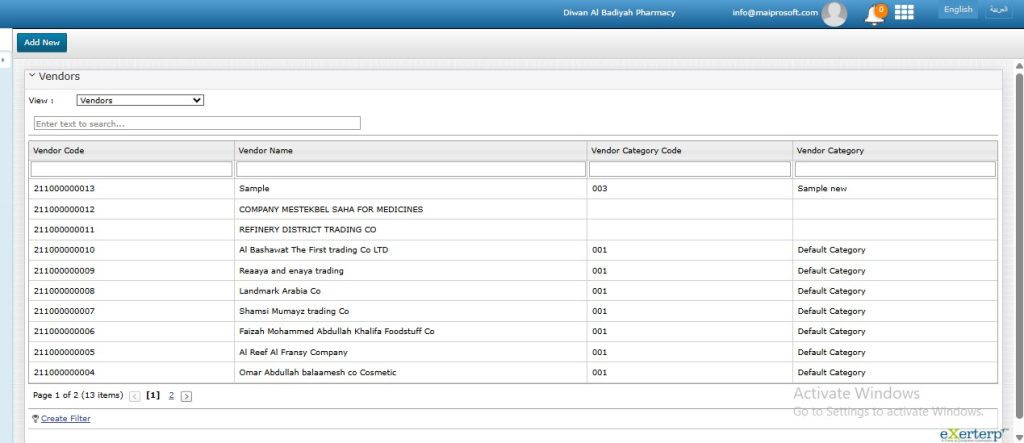Open the apps grid menu icon
Image resolution: width=1024 pixels, height=443 pixels.
[904, 12]
